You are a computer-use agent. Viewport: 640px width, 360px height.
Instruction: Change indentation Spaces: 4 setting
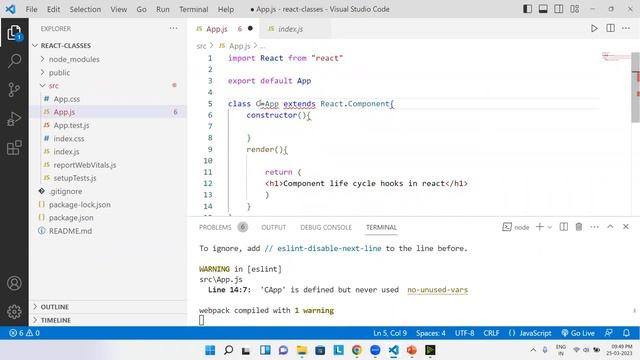[x=431, y=333]
